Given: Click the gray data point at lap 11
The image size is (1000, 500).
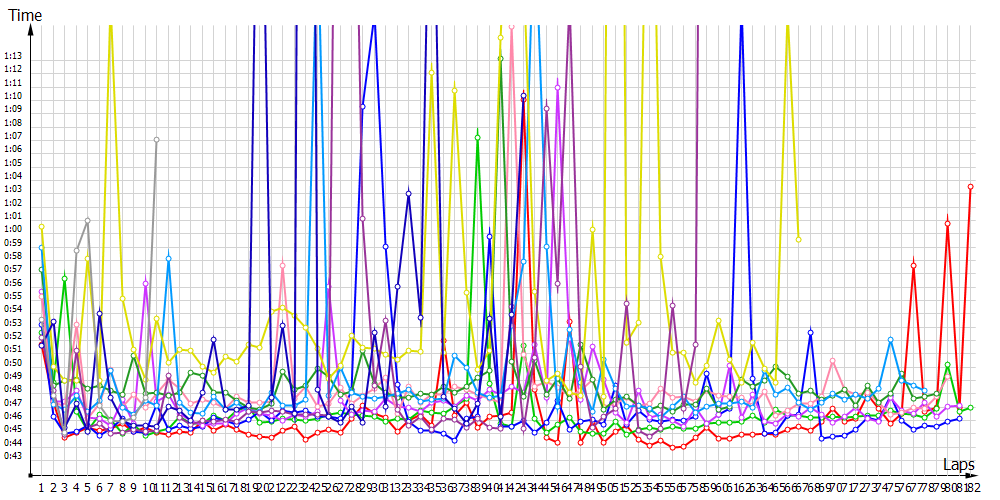Looking at the screenshot, I should (157, 140).
